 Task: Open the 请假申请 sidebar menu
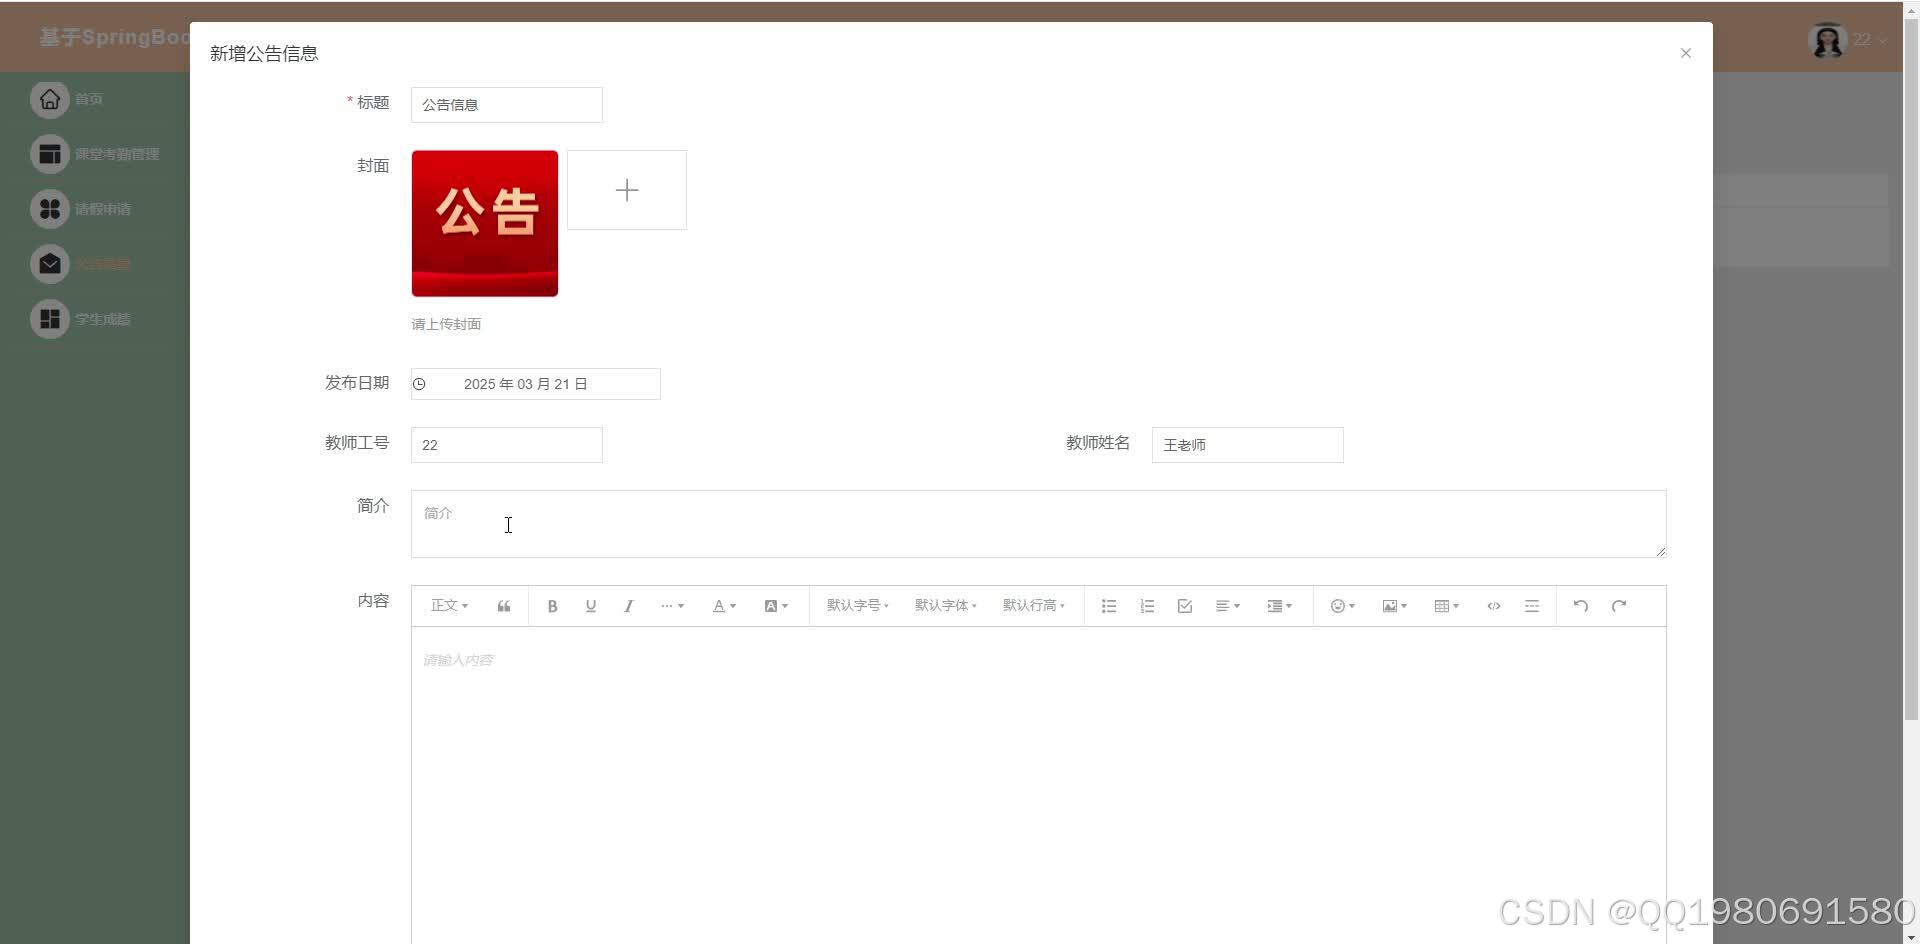click(101, 209)
